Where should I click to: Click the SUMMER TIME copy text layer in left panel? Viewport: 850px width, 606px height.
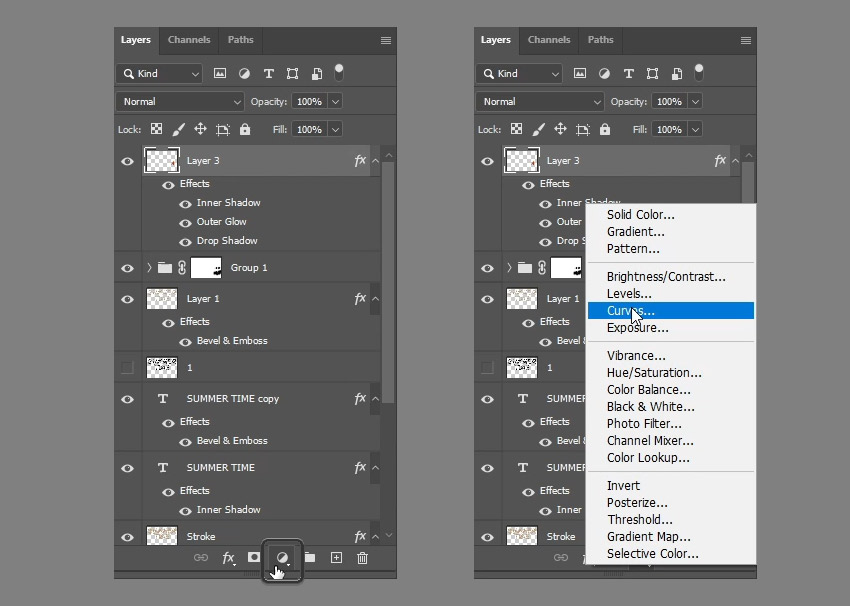[x=232, y=399]
